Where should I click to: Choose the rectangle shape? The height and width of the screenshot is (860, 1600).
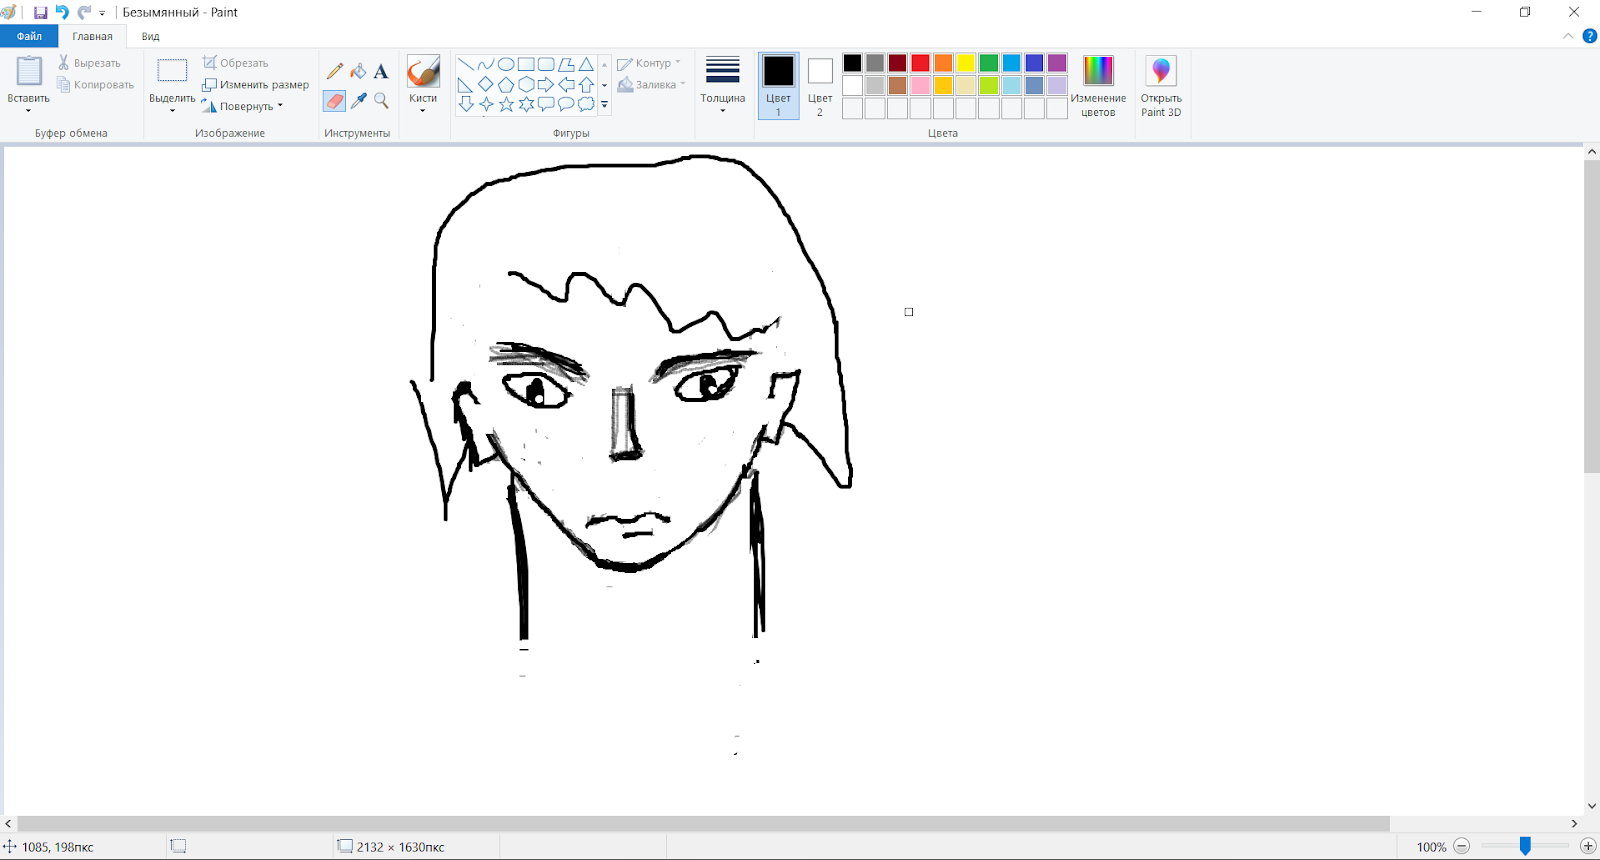pos(526,64)
